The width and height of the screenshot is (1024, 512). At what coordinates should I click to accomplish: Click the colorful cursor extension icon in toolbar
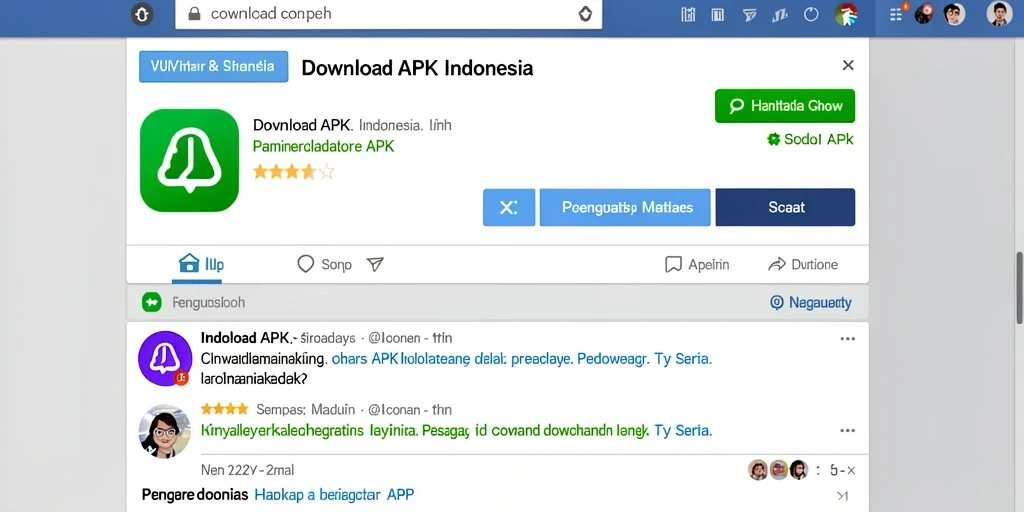click(x=846, y=14)
